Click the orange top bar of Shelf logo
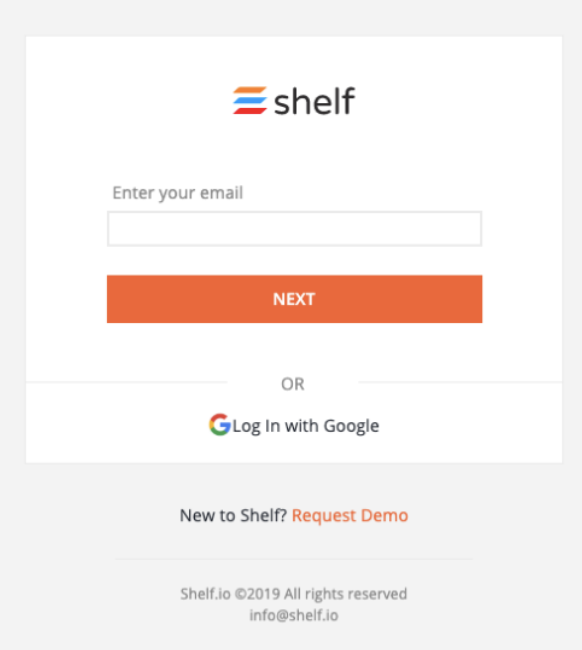 point(250,90)
